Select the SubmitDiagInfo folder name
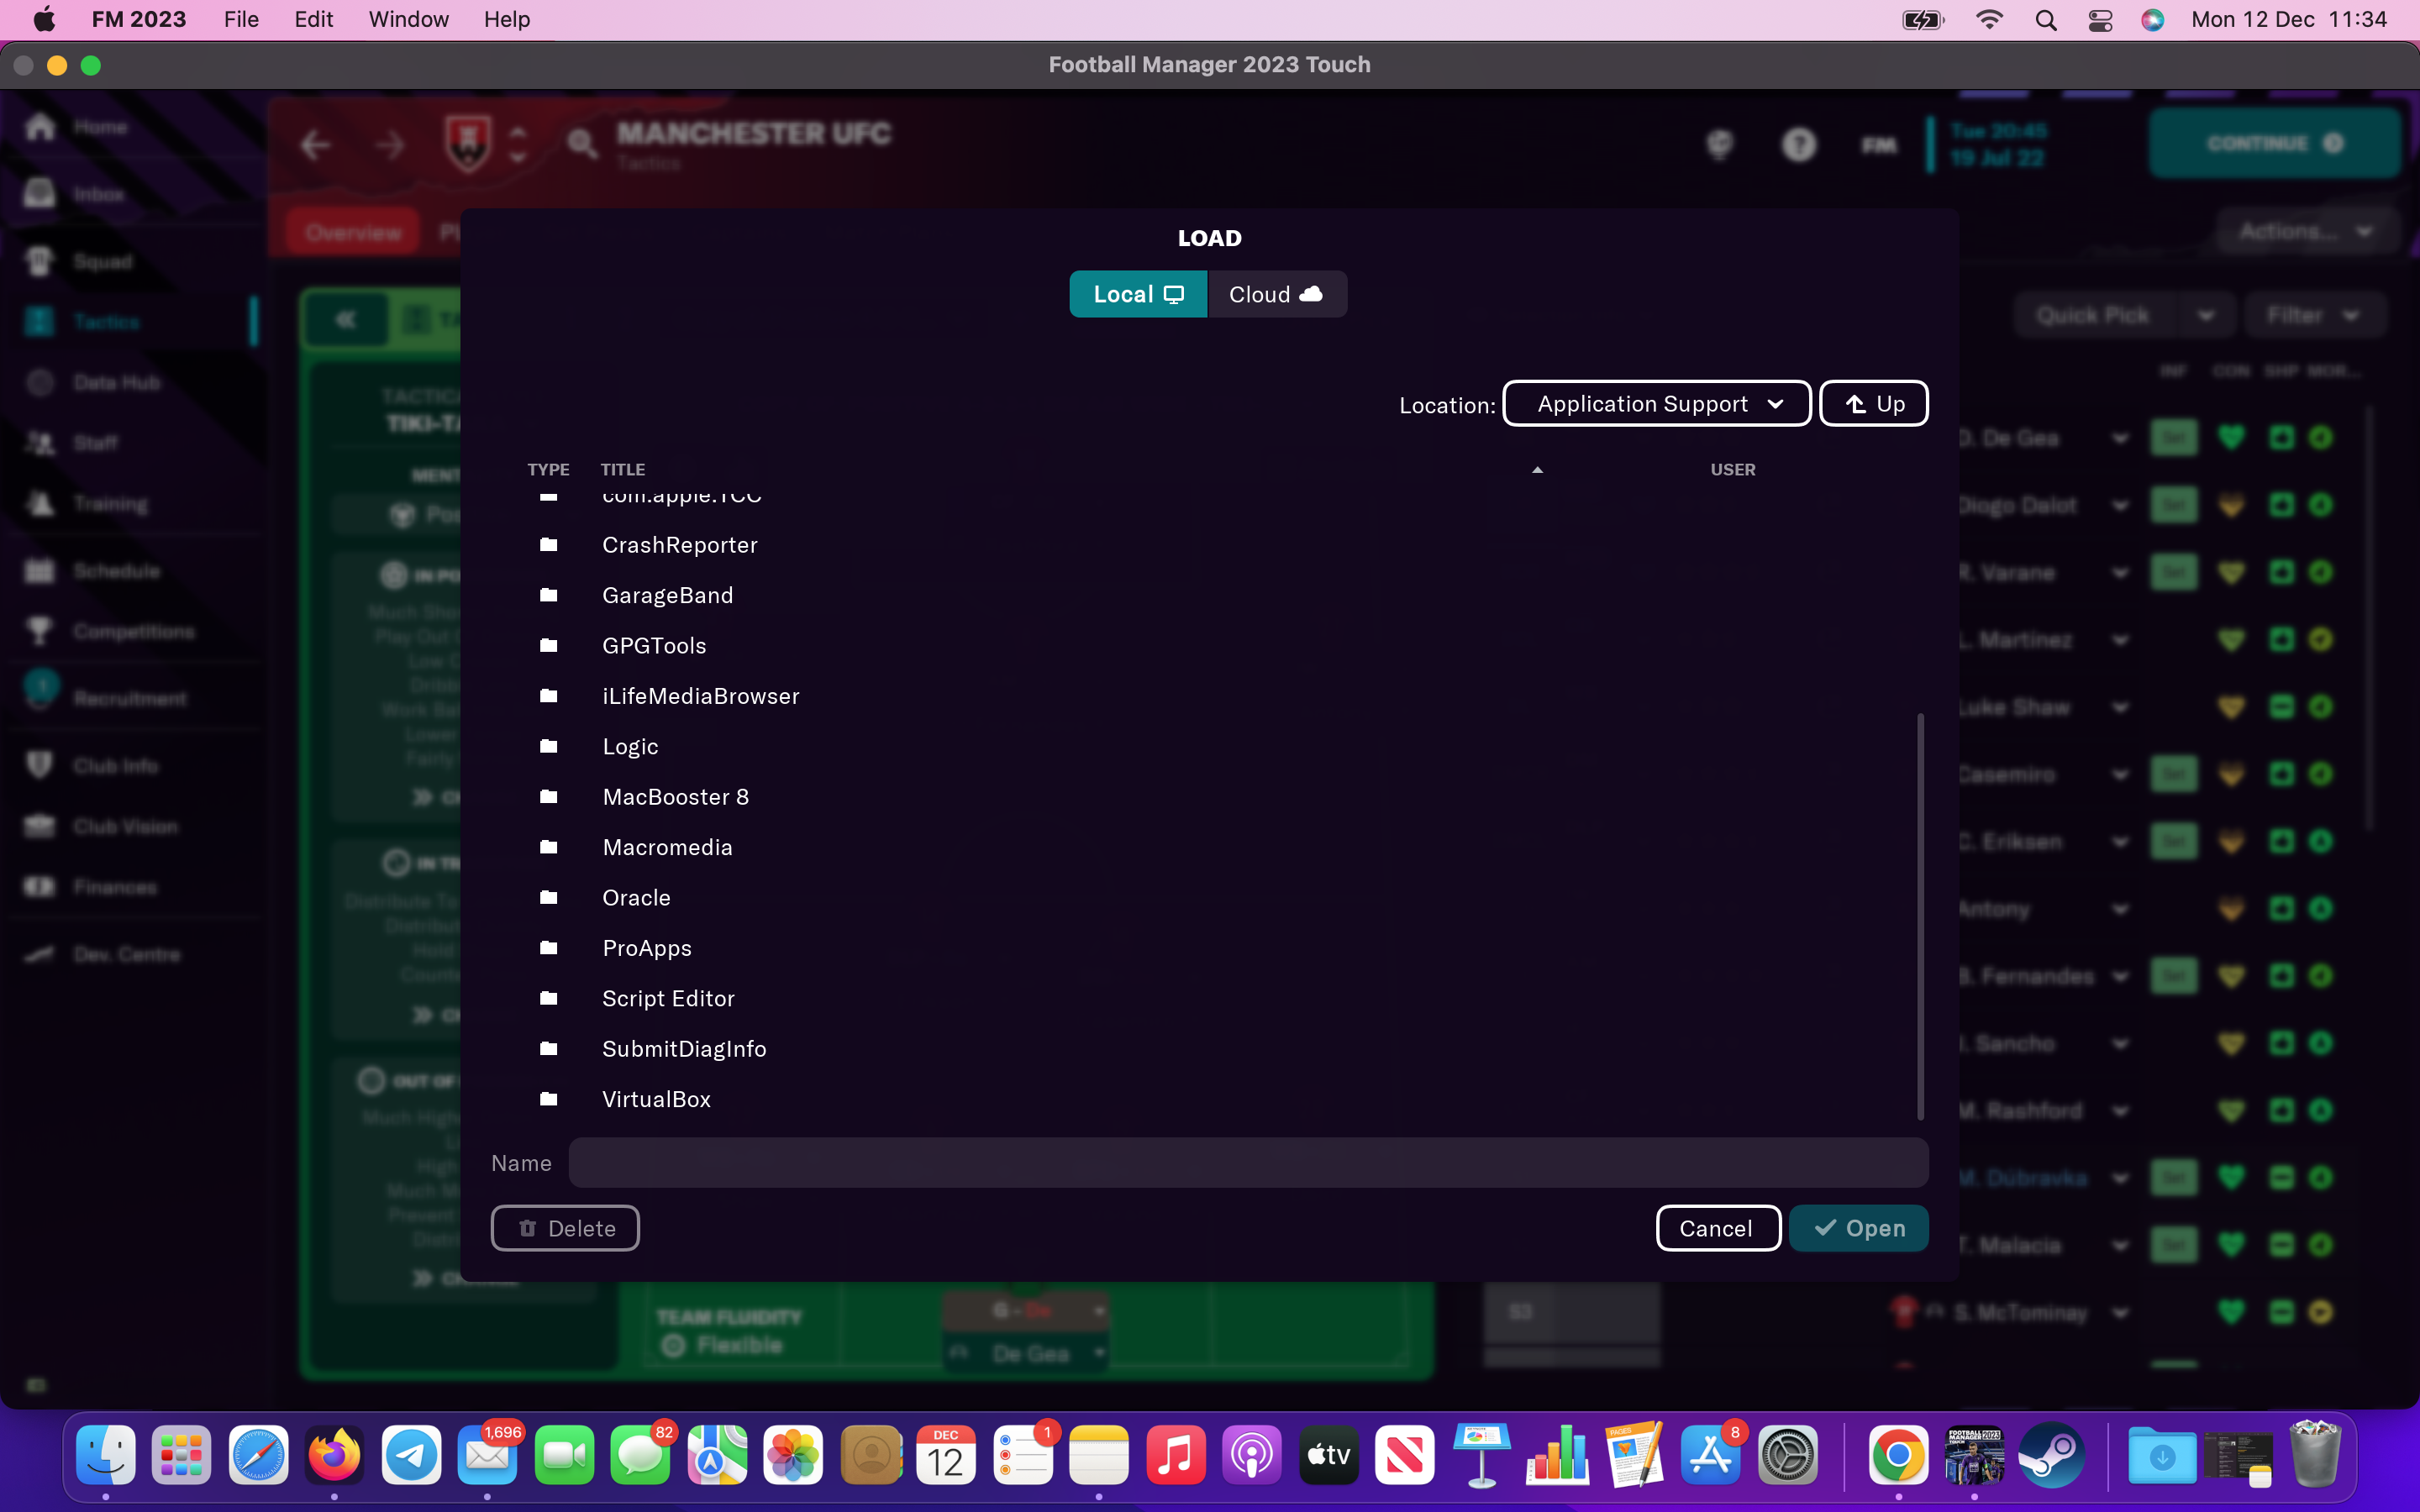This screenshot has width=2420, height=1512. coord(684,1049)
